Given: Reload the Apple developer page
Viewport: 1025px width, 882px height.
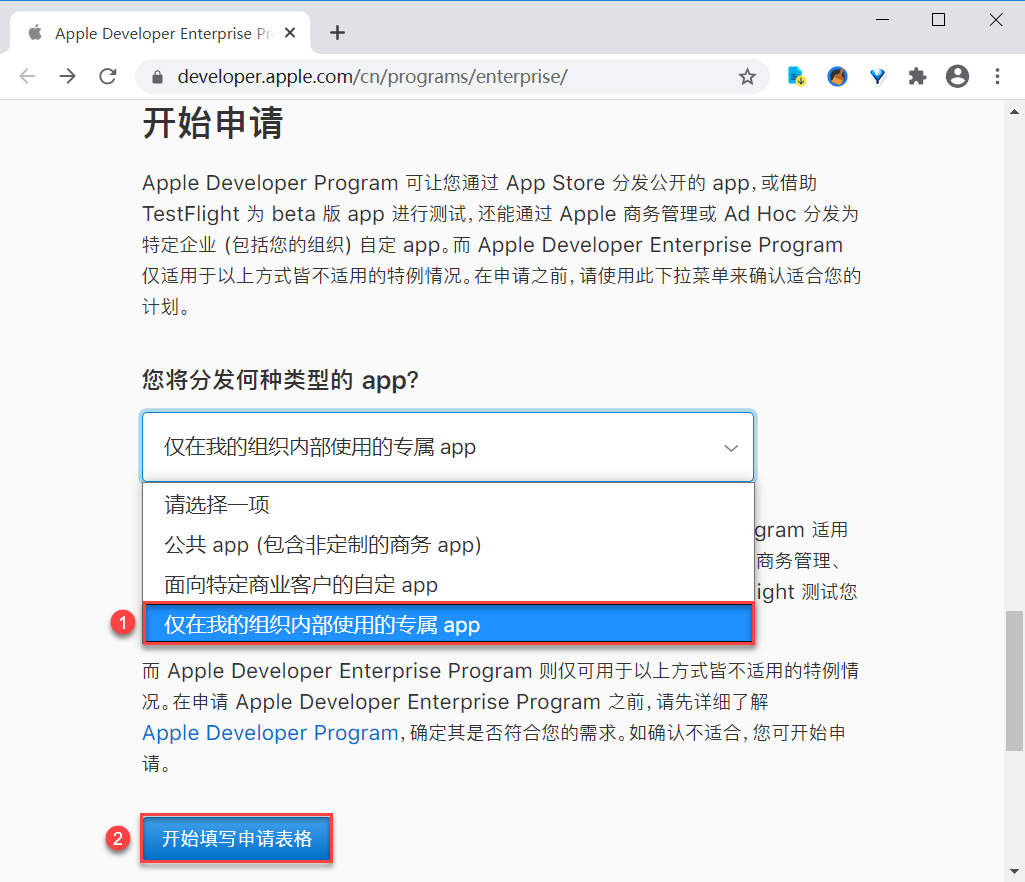Looking at the screenshot, I should 108,76.
